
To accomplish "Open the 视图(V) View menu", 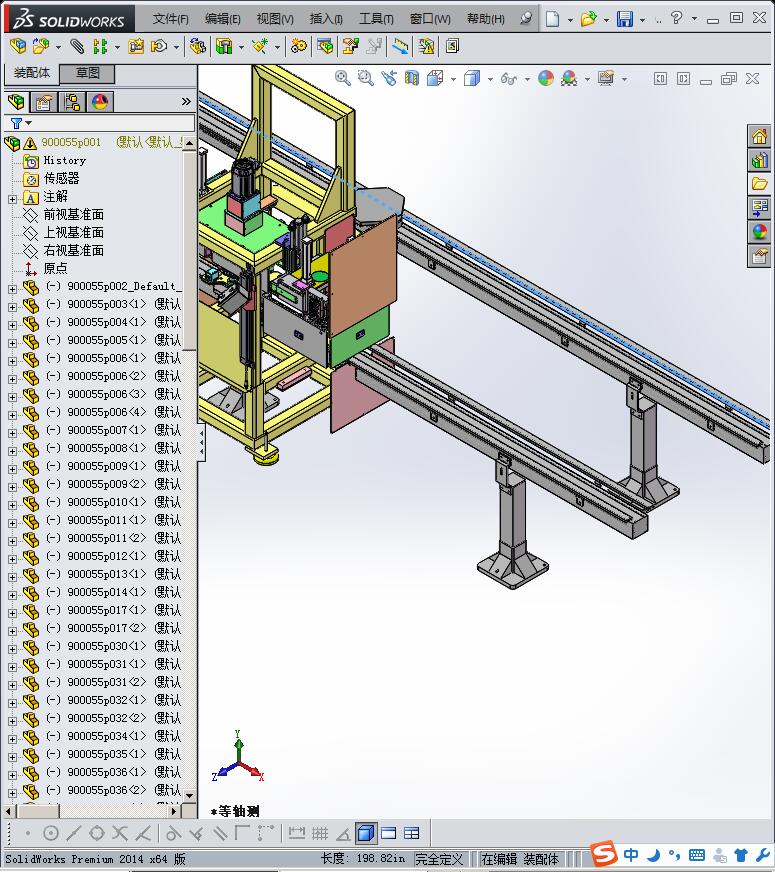I will (x=275, y=19).
